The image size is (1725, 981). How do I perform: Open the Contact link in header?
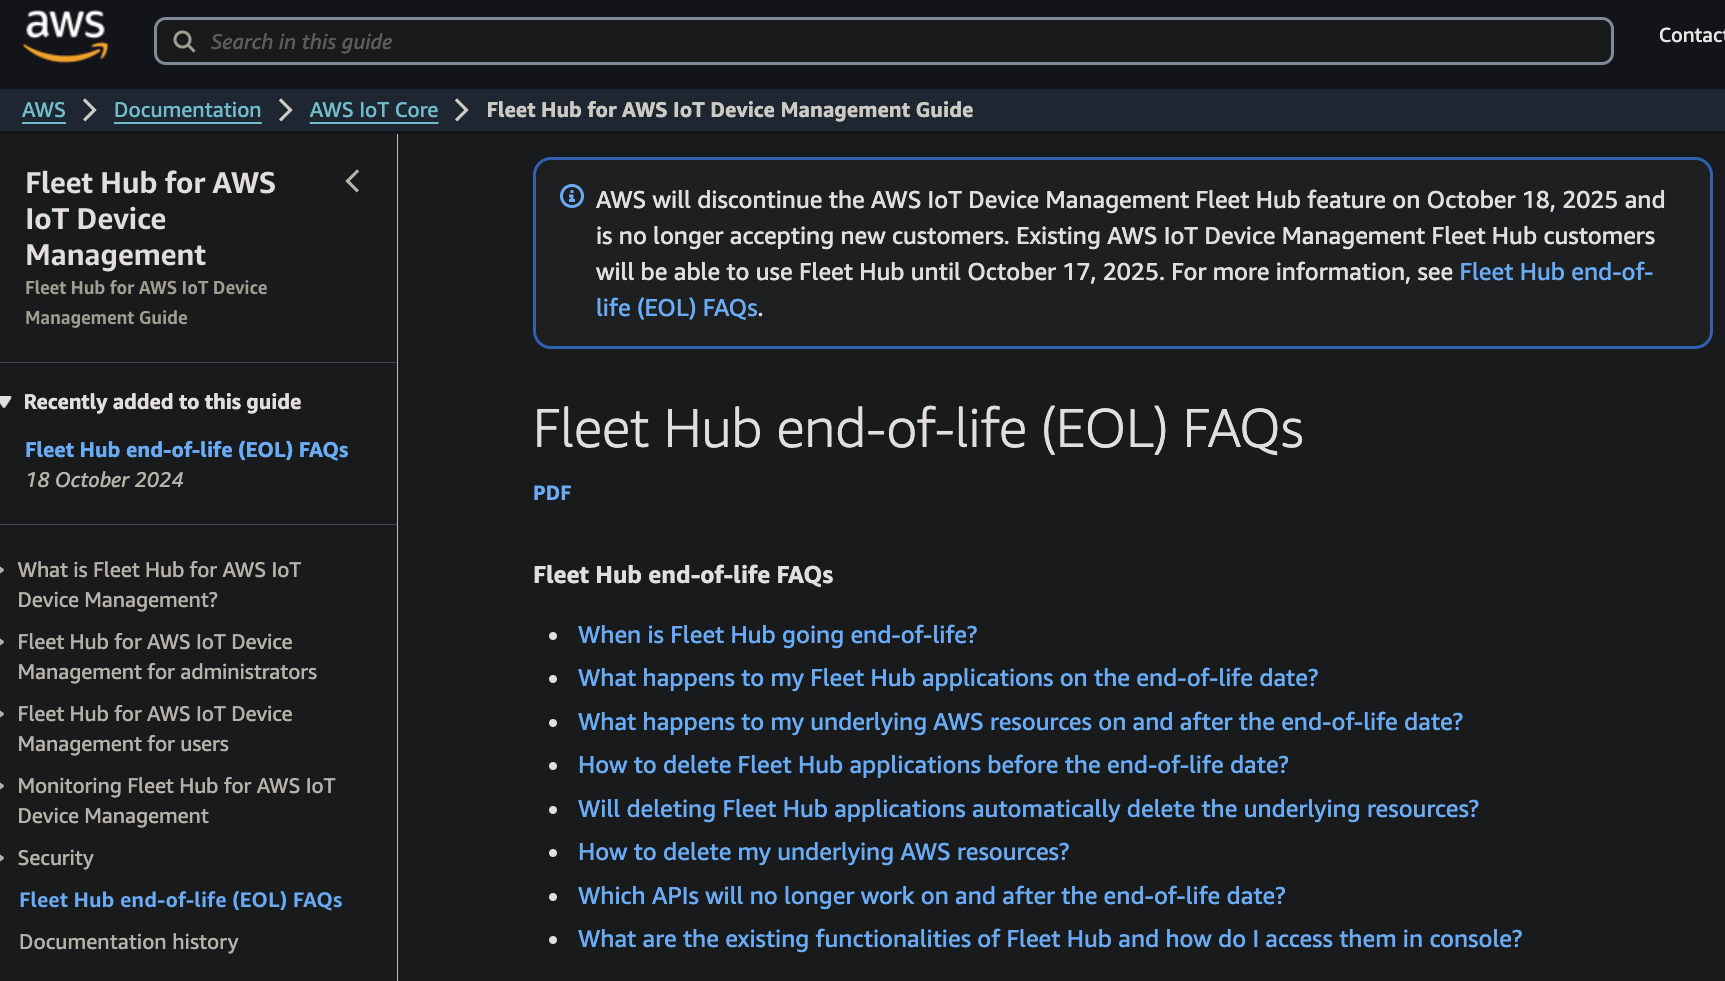[1691, 35]
